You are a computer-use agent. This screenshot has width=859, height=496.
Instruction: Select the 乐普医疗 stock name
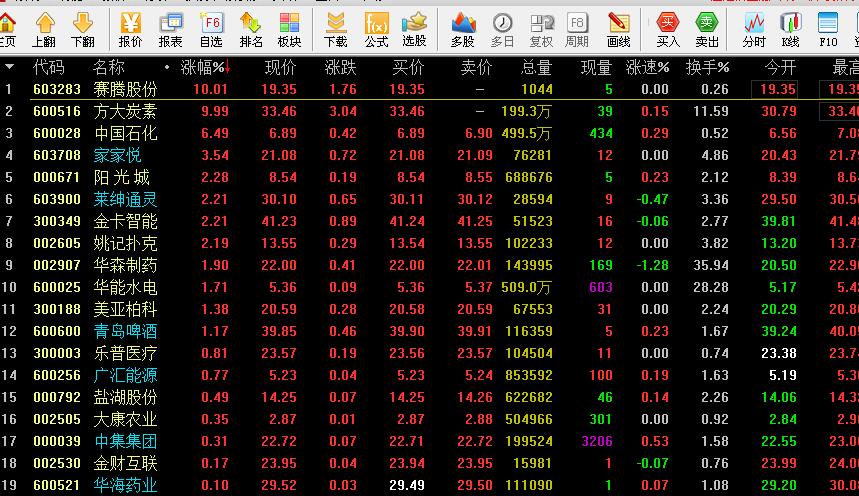point(125,353)
